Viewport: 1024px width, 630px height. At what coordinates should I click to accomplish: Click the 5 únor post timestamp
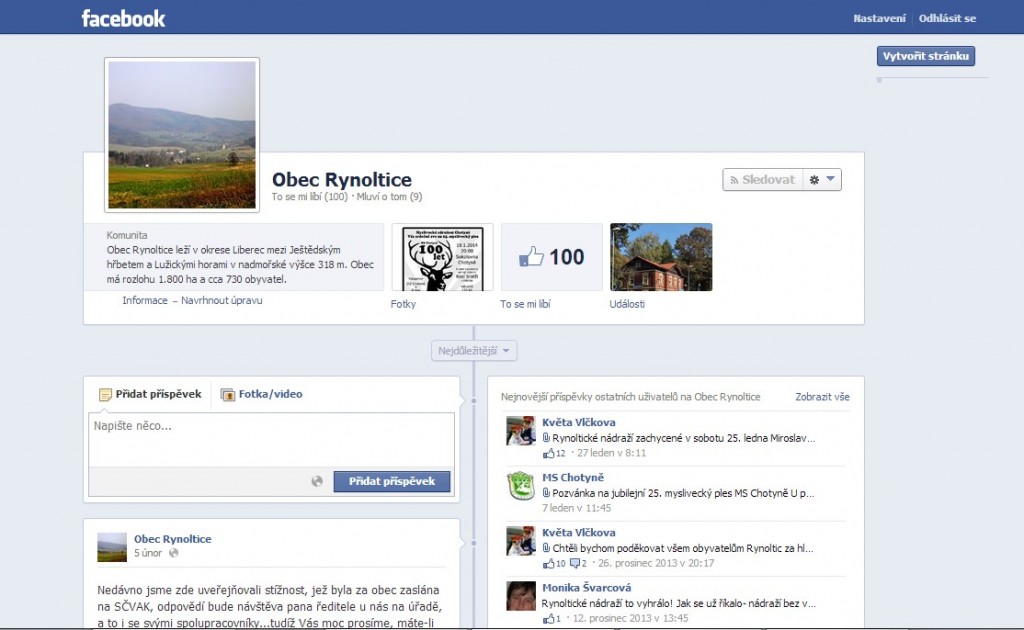pyautogui.click(x=148, y=553)
